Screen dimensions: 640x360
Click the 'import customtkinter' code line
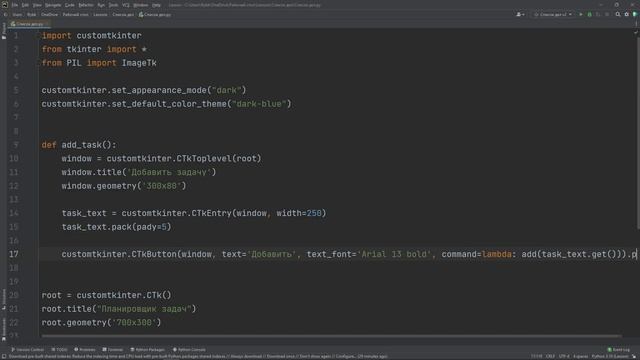[x=91, y=36]
